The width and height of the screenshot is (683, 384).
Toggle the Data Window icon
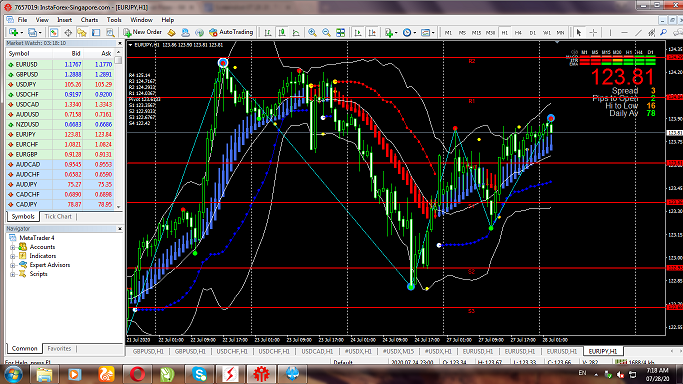[x=68, y=33]
